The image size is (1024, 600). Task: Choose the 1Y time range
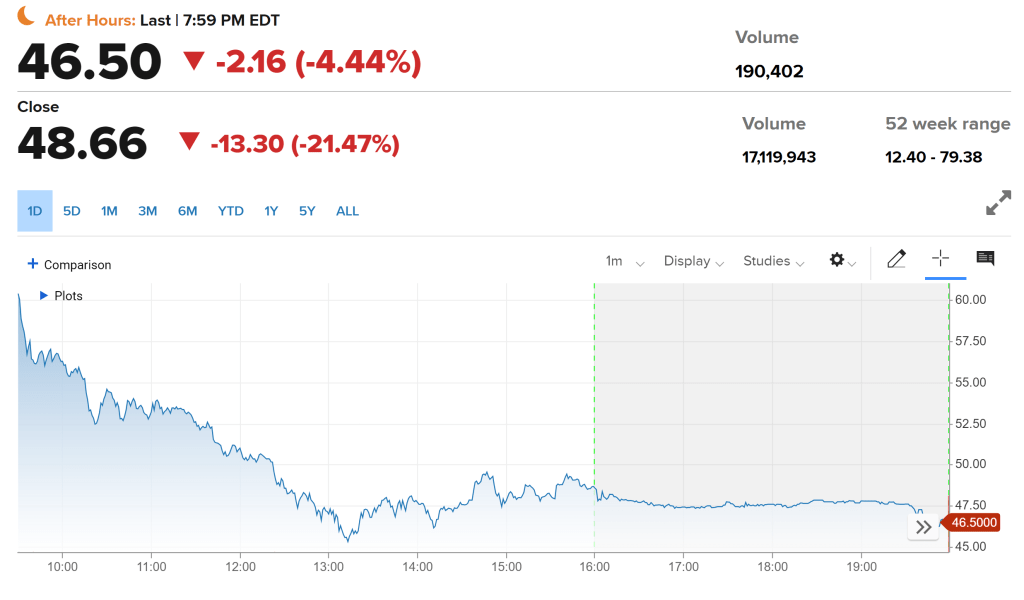click(x=271, y=211)
